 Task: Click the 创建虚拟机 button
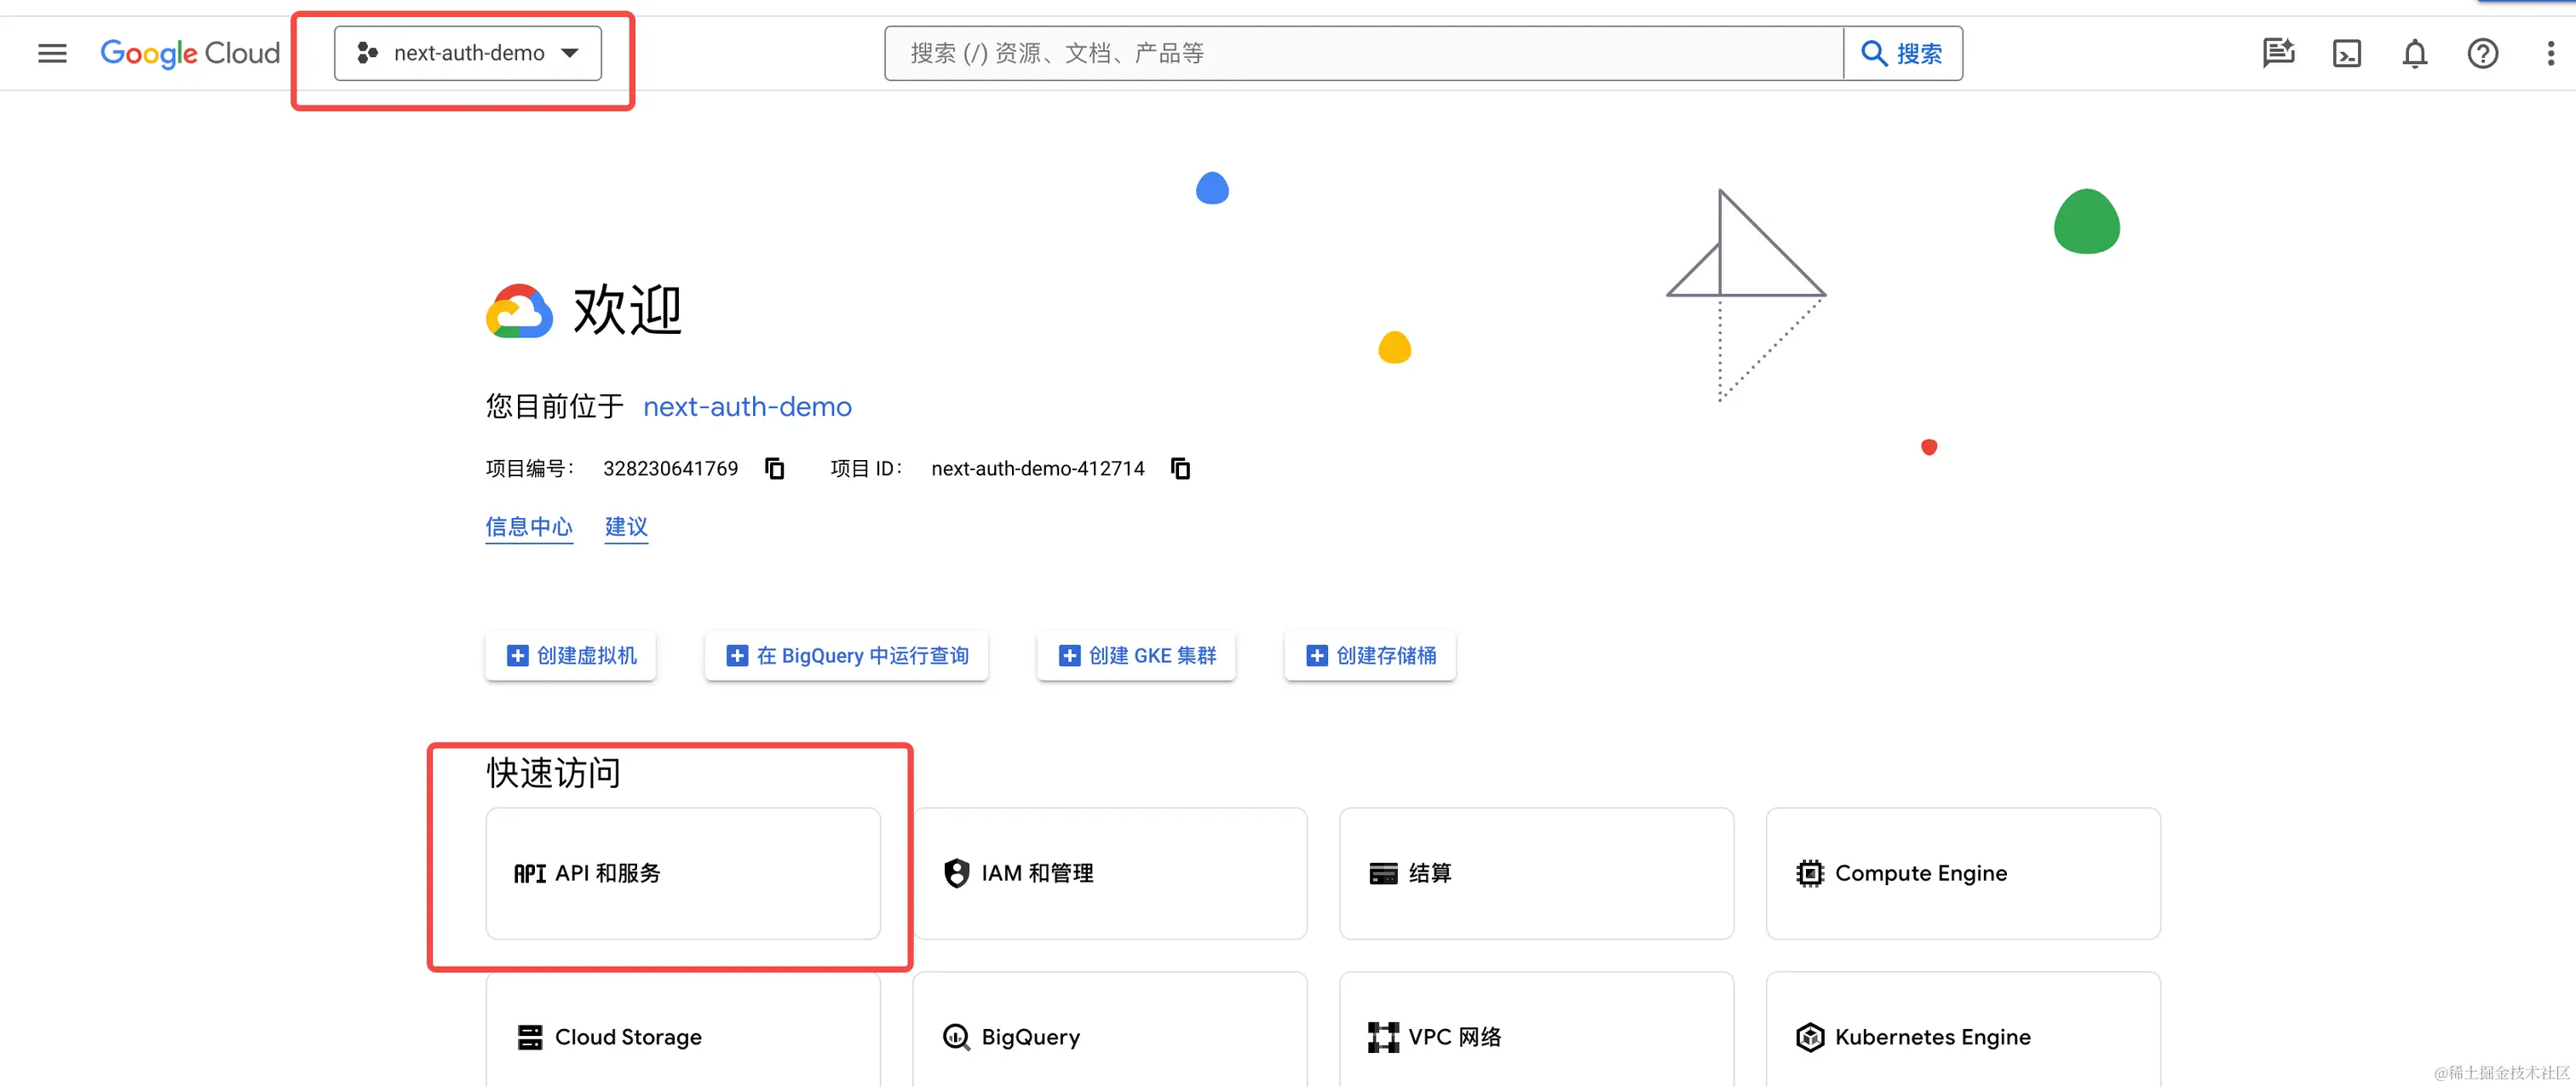point(571,655)
